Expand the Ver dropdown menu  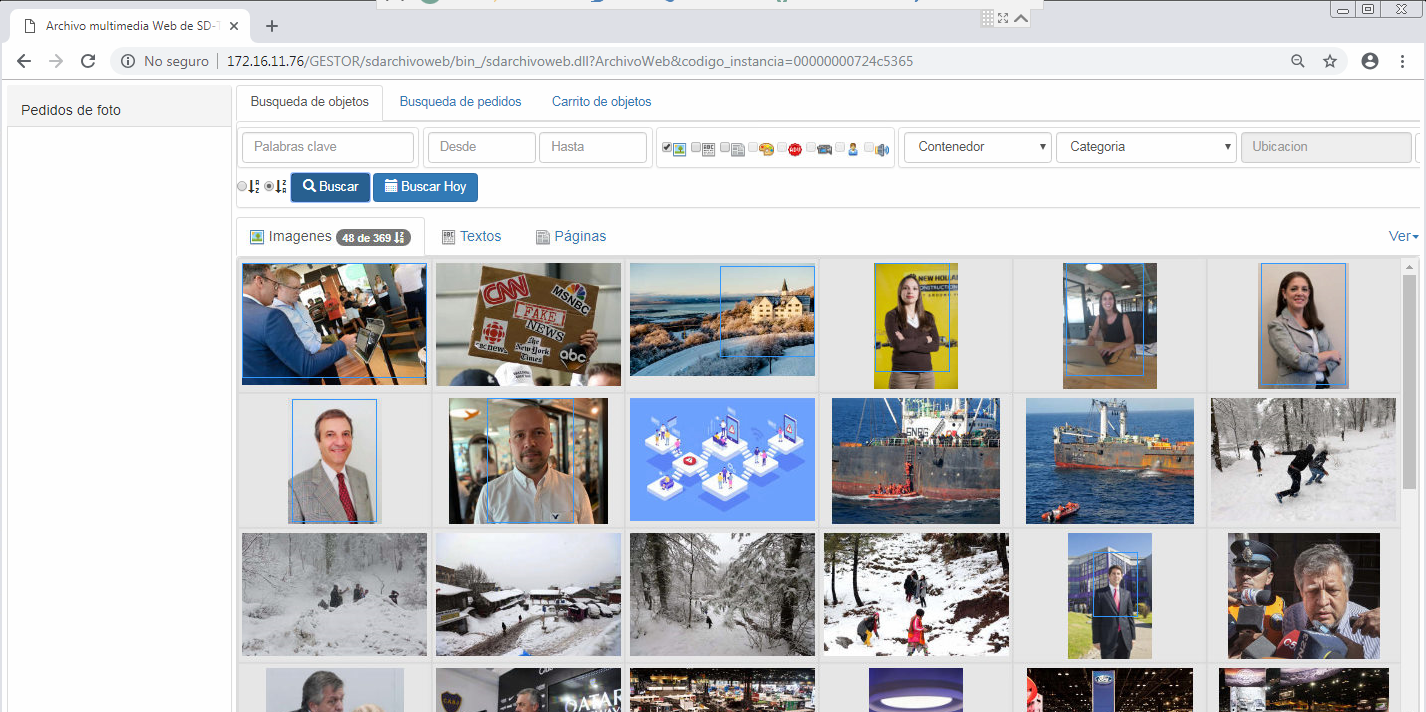pos(1403,236)
